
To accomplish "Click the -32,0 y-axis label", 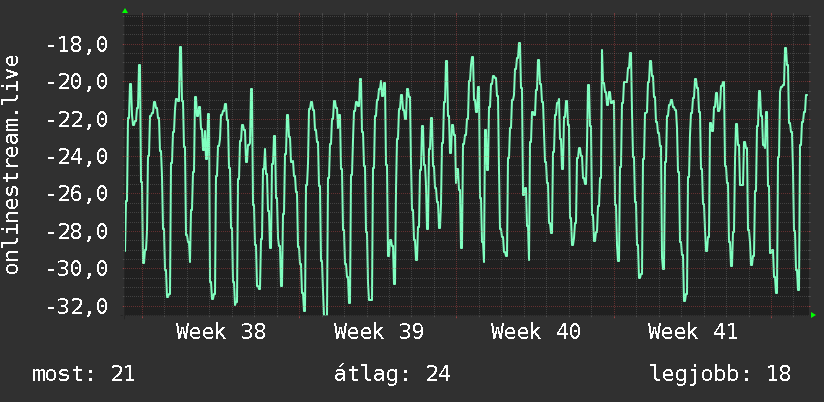I will (x=77, y=306).
